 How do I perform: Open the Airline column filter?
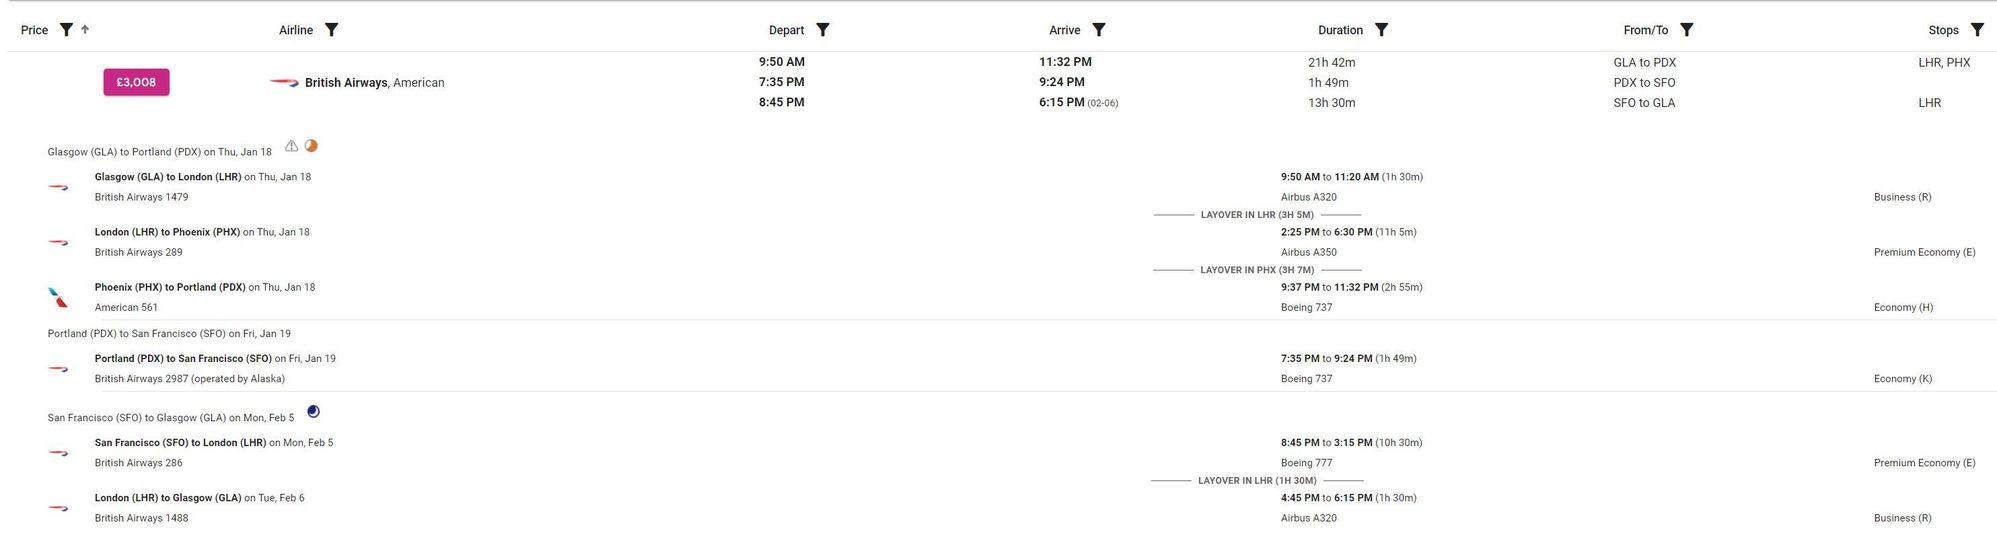click(332, 30)
